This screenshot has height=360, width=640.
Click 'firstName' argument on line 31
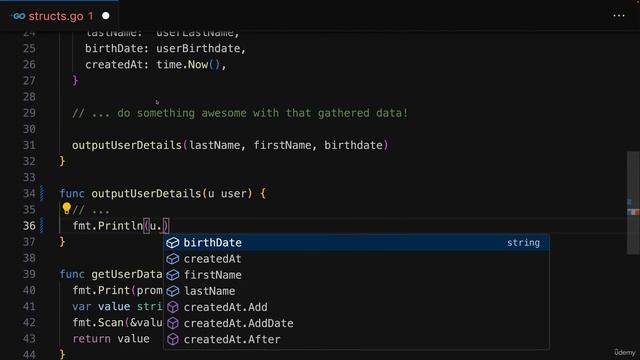[282, 145]
